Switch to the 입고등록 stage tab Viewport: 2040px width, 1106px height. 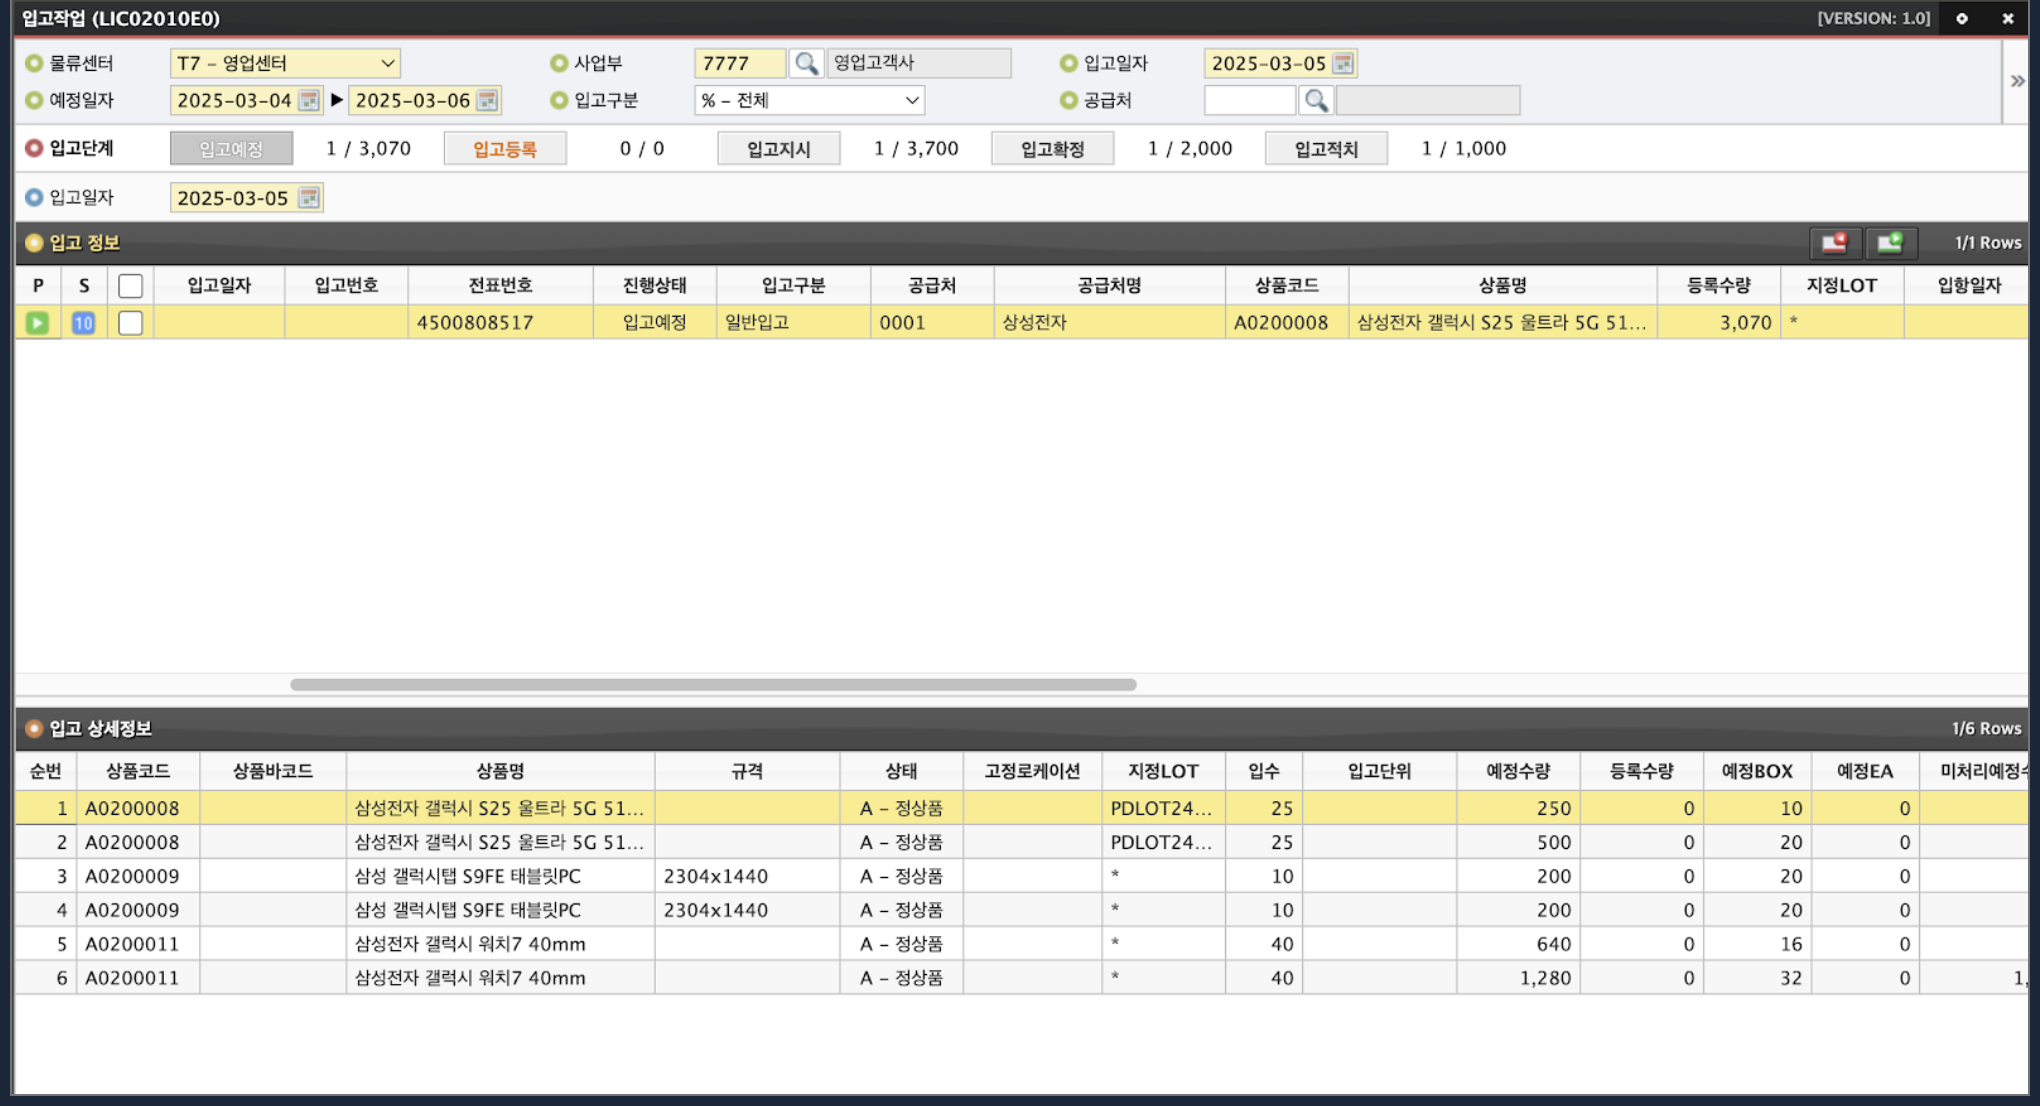(505, 149)
